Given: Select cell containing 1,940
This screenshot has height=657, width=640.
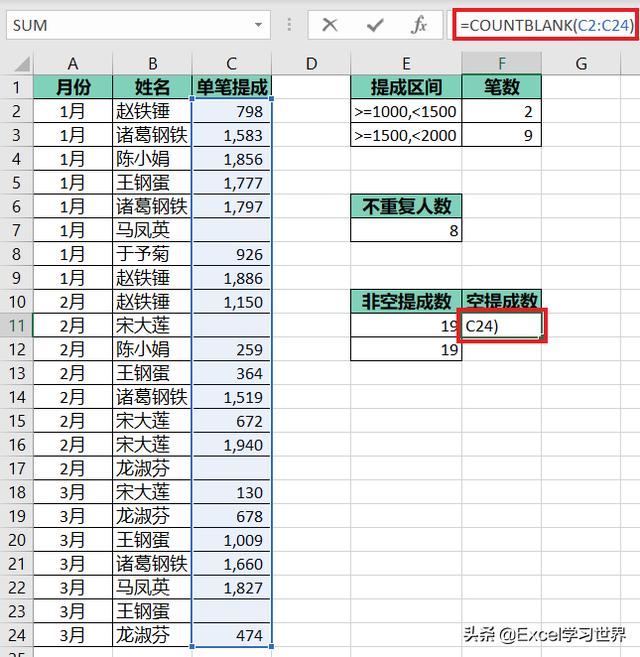Looking at the screenshot, I should [x=232, y=445].
